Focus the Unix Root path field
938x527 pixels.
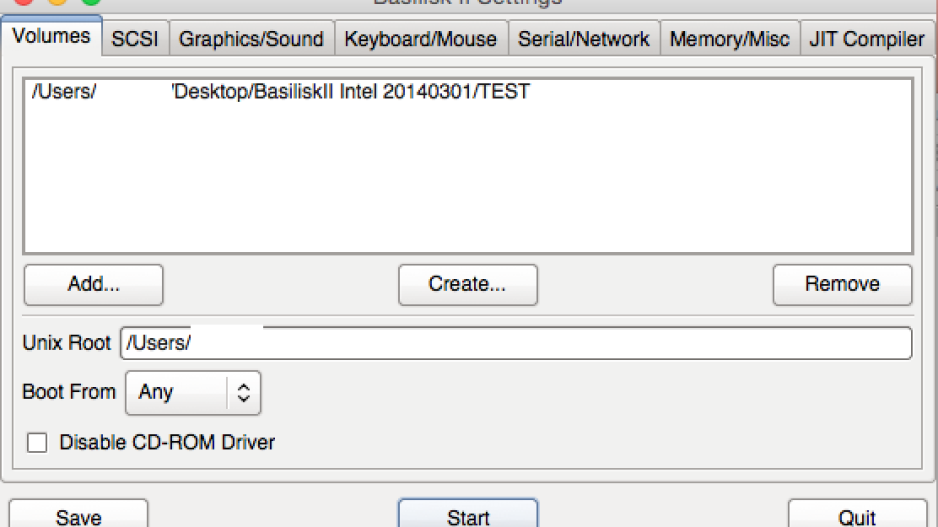516,343
